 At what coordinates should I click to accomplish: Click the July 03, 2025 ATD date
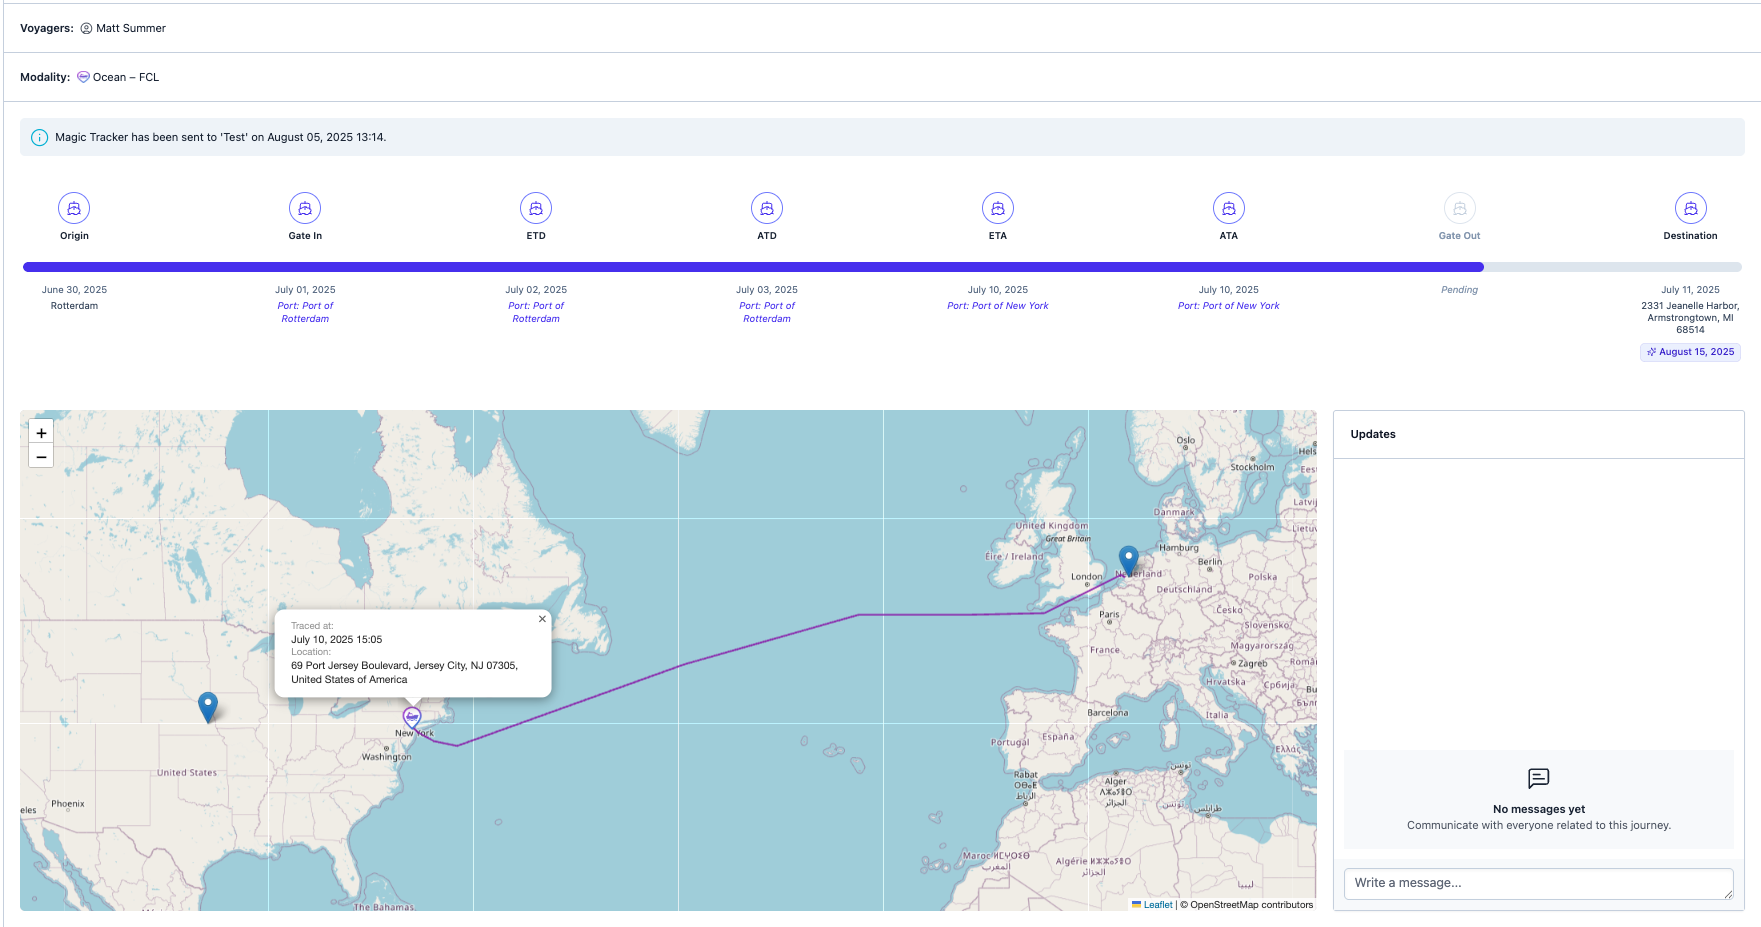[767, 290]
